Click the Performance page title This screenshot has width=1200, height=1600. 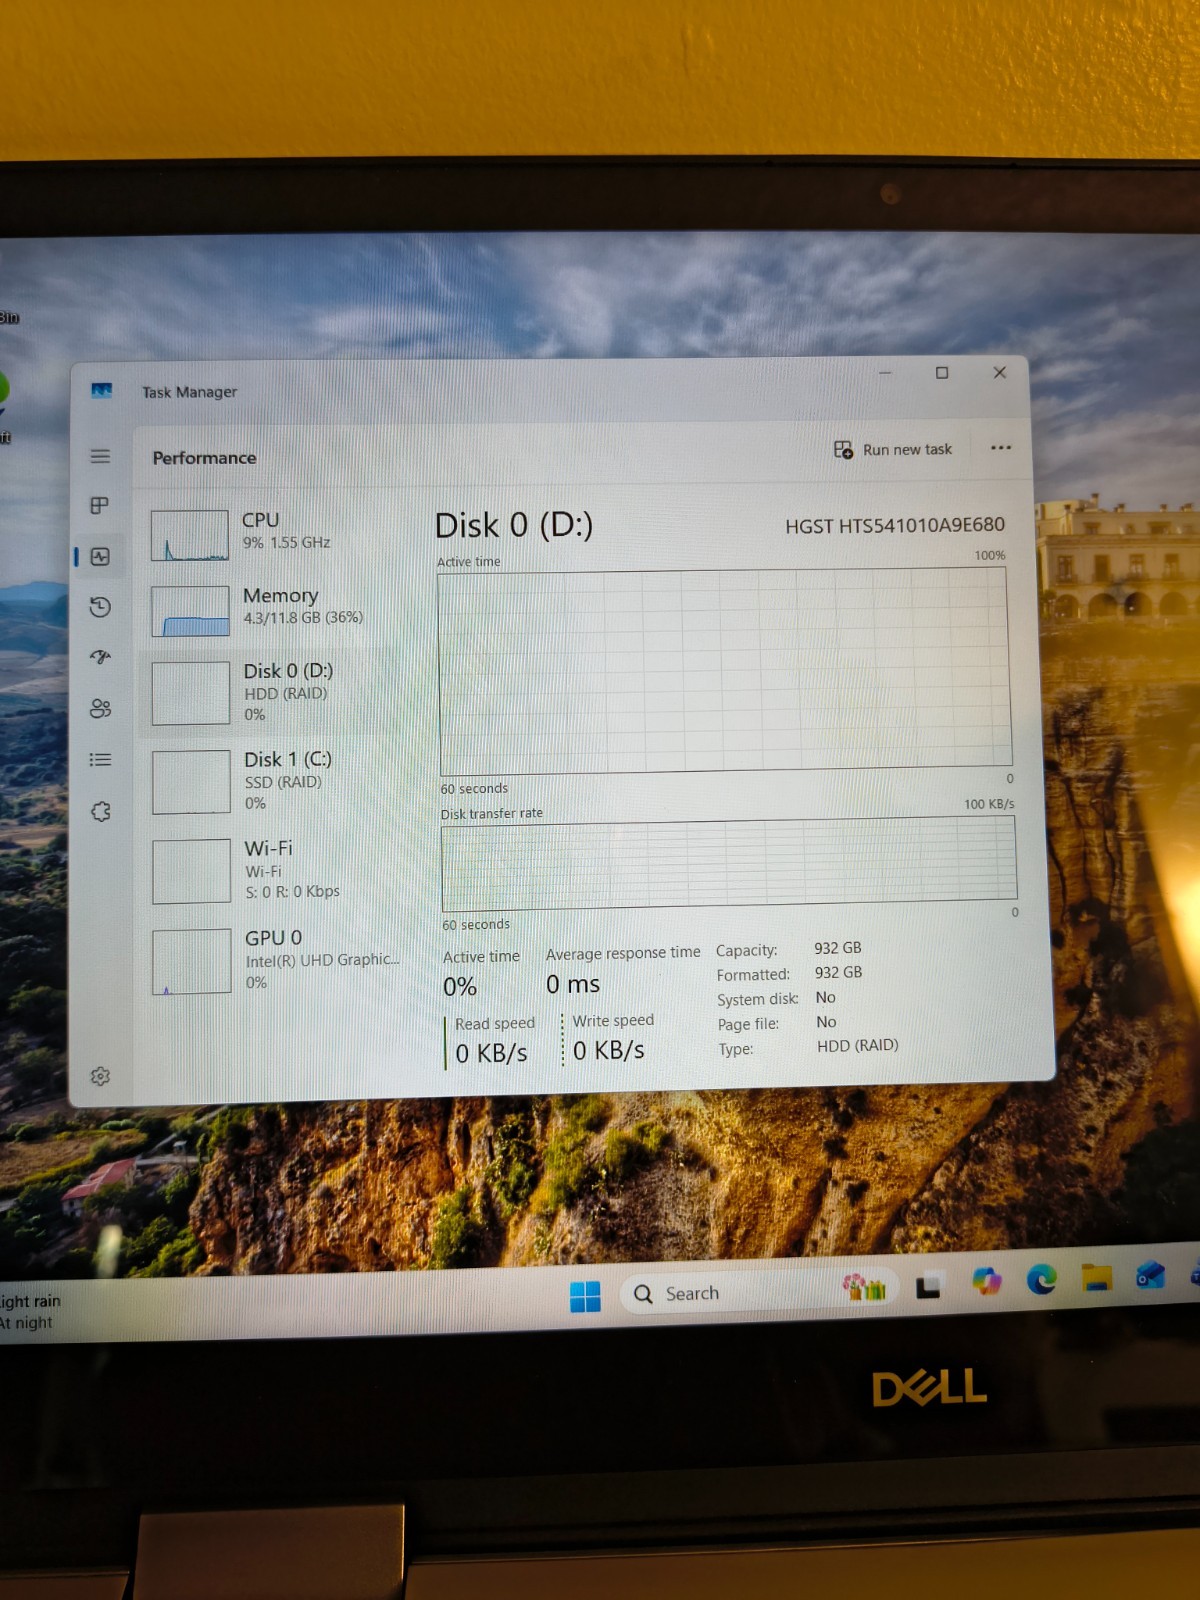click(x=204, y=458)
